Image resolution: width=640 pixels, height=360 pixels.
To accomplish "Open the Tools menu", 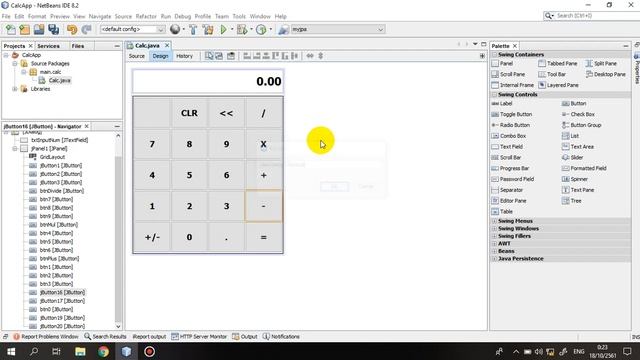I will (239, 16).
